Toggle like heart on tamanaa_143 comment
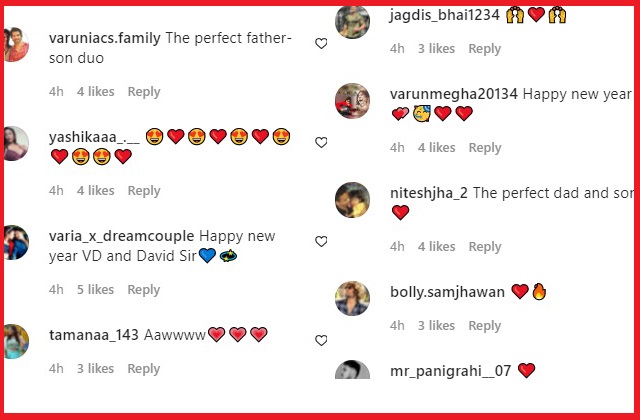The image size is (640, 420). (321, 340)
